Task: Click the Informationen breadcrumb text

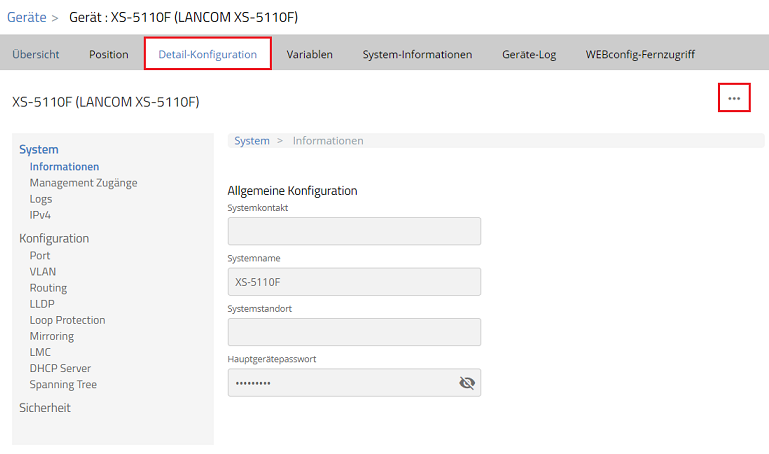Action: (x=328, y=141)
